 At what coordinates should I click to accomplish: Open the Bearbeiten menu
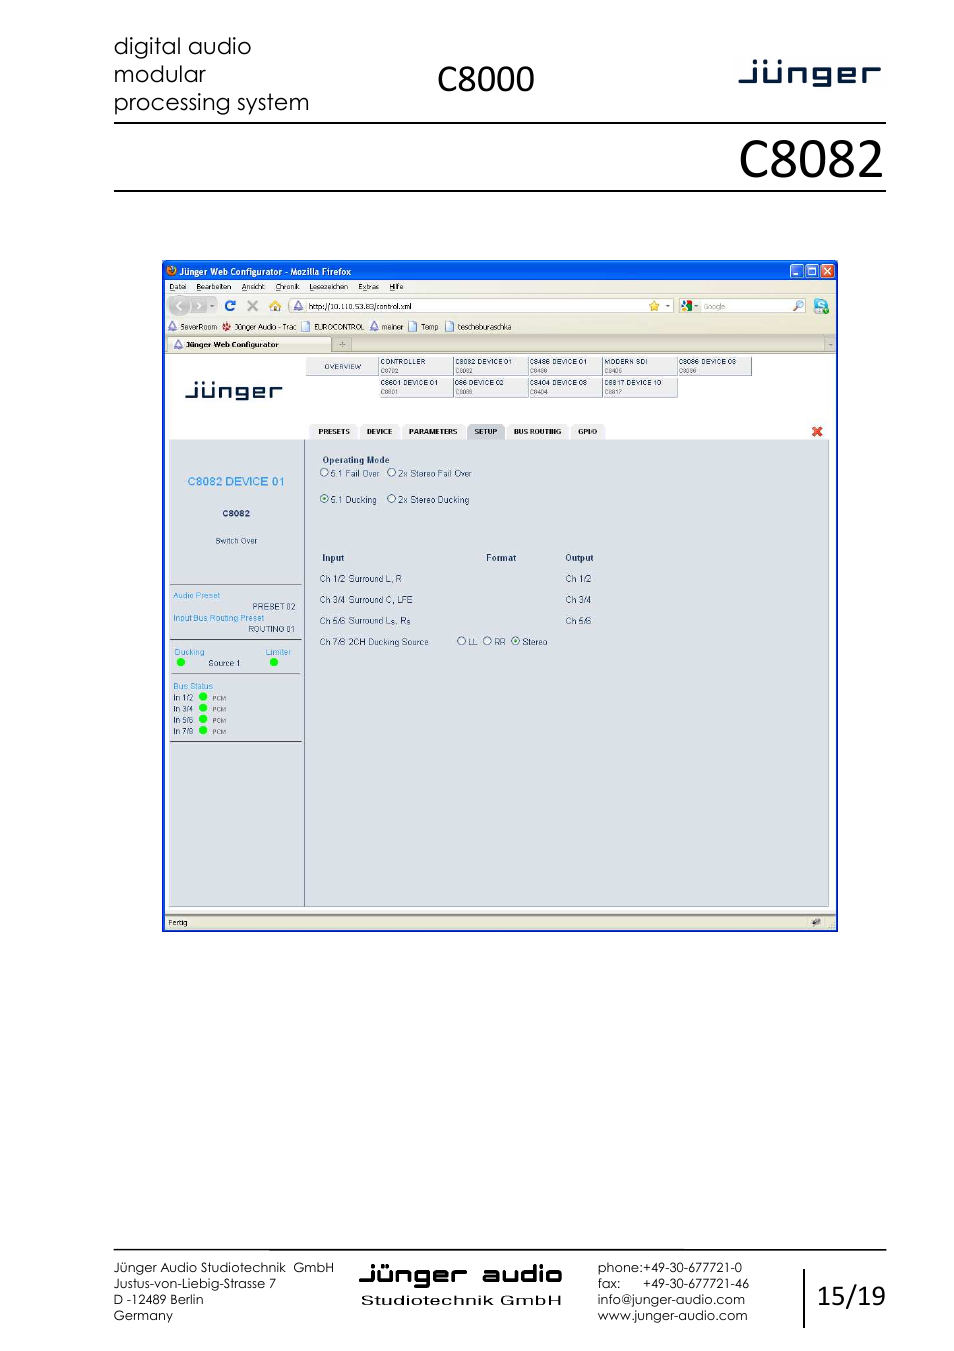click(214, 286)
